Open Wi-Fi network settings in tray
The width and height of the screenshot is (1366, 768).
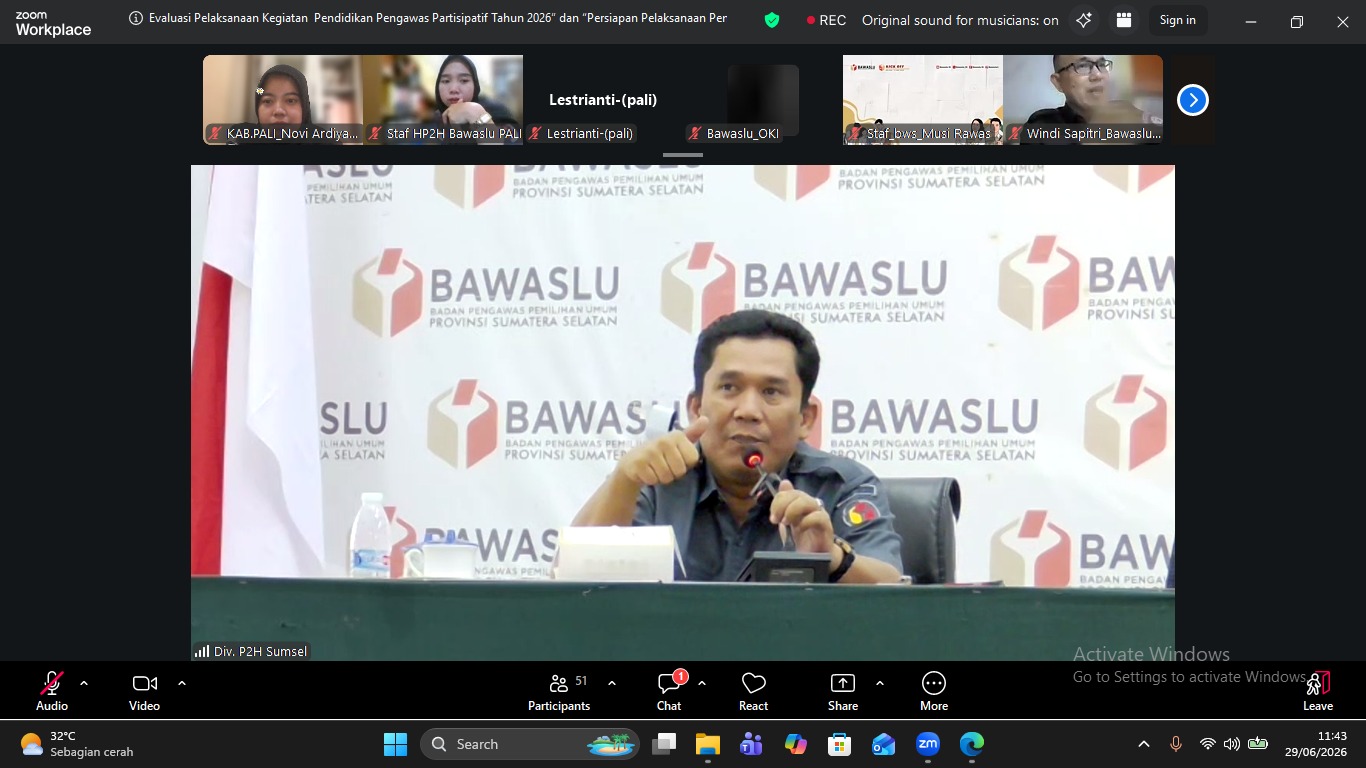click(1208, 744)
